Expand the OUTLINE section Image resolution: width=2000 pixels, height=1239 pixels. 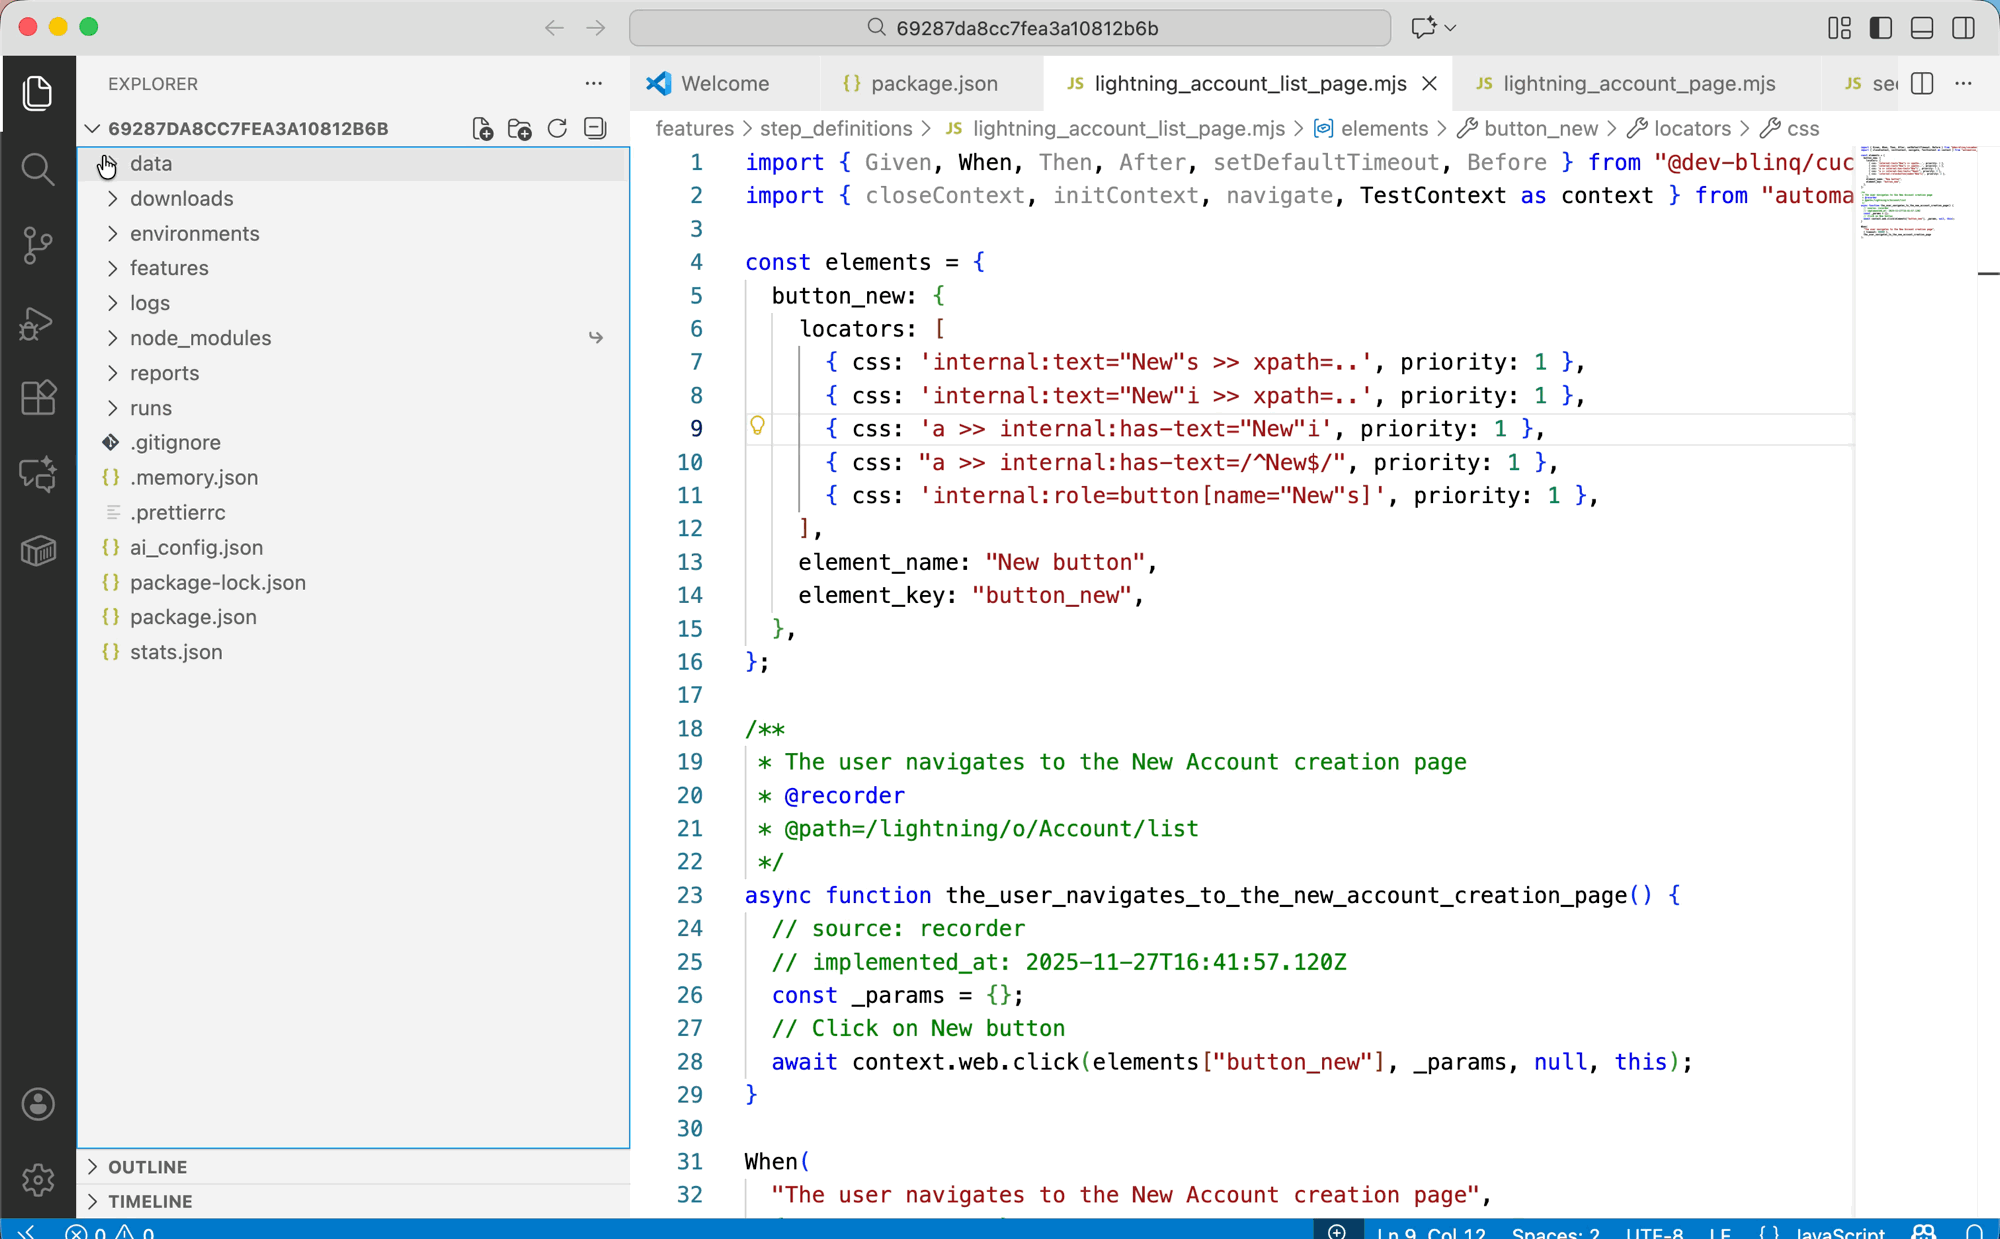(x=147, y=1167)
